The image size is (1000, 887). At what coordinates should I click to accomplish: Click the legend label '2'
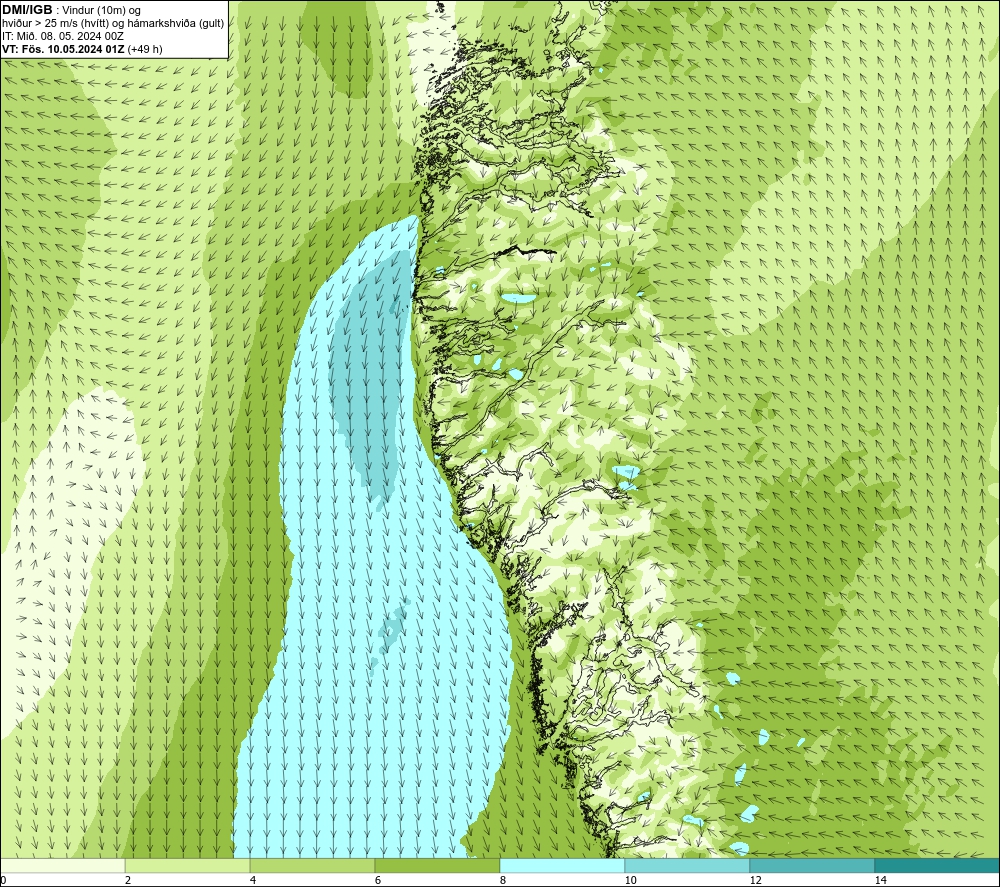tap(128, 880)
